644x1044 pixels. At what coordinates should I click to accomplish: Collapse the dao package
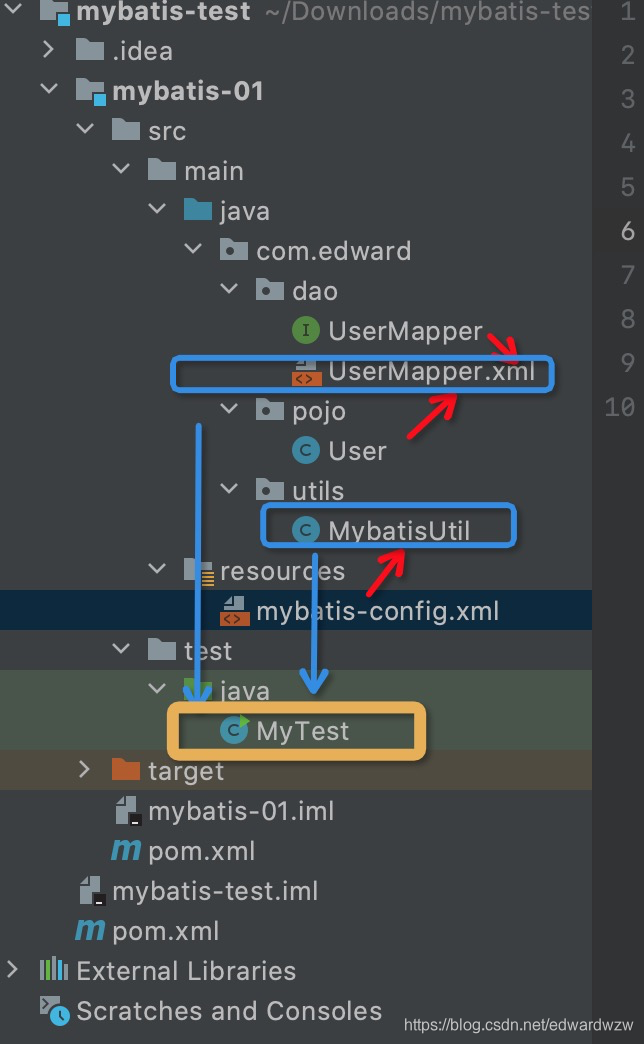[x=228, y=288]
